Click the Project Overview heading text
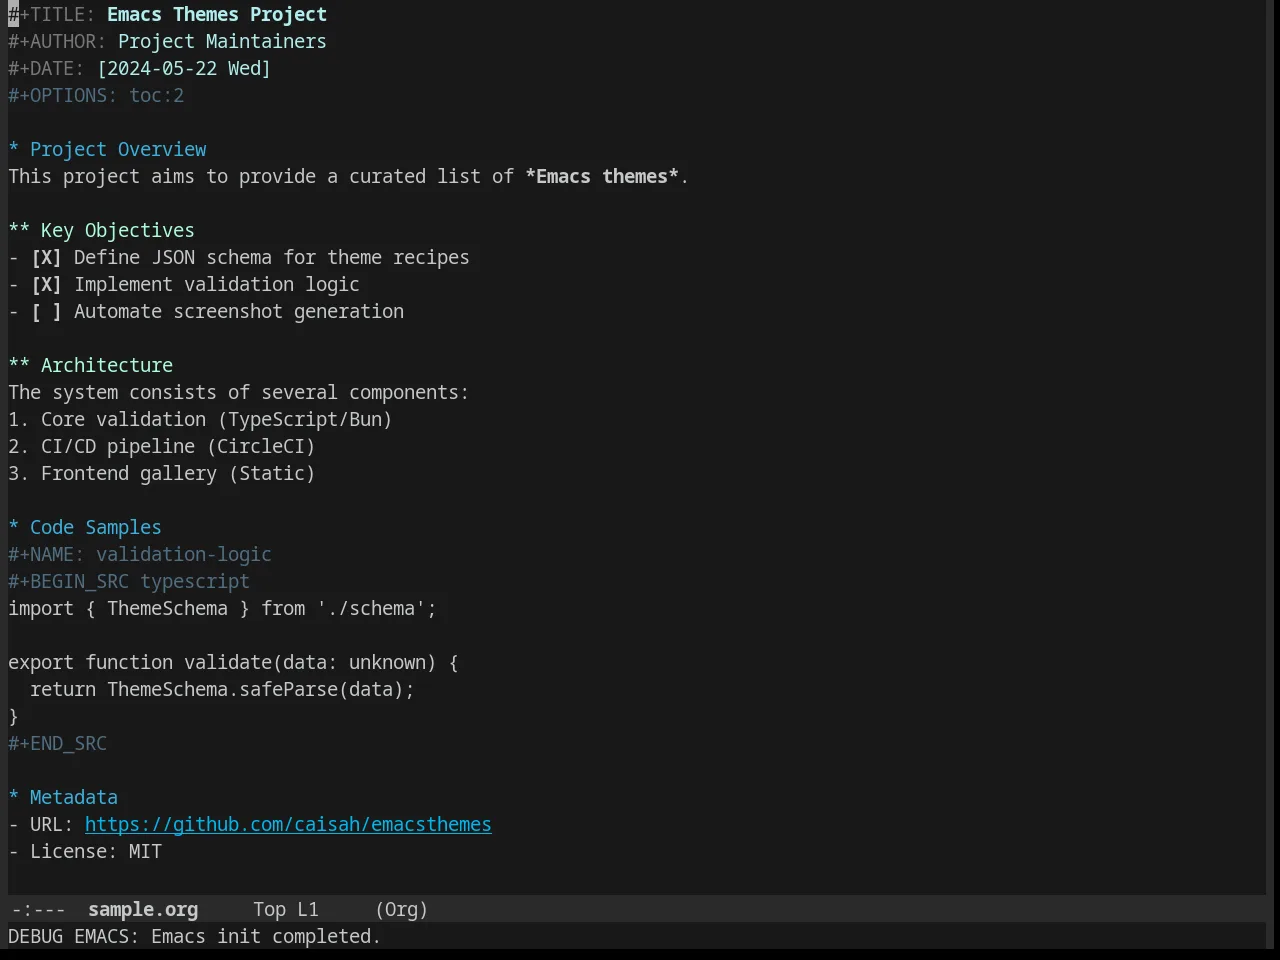 pos(118,149)
